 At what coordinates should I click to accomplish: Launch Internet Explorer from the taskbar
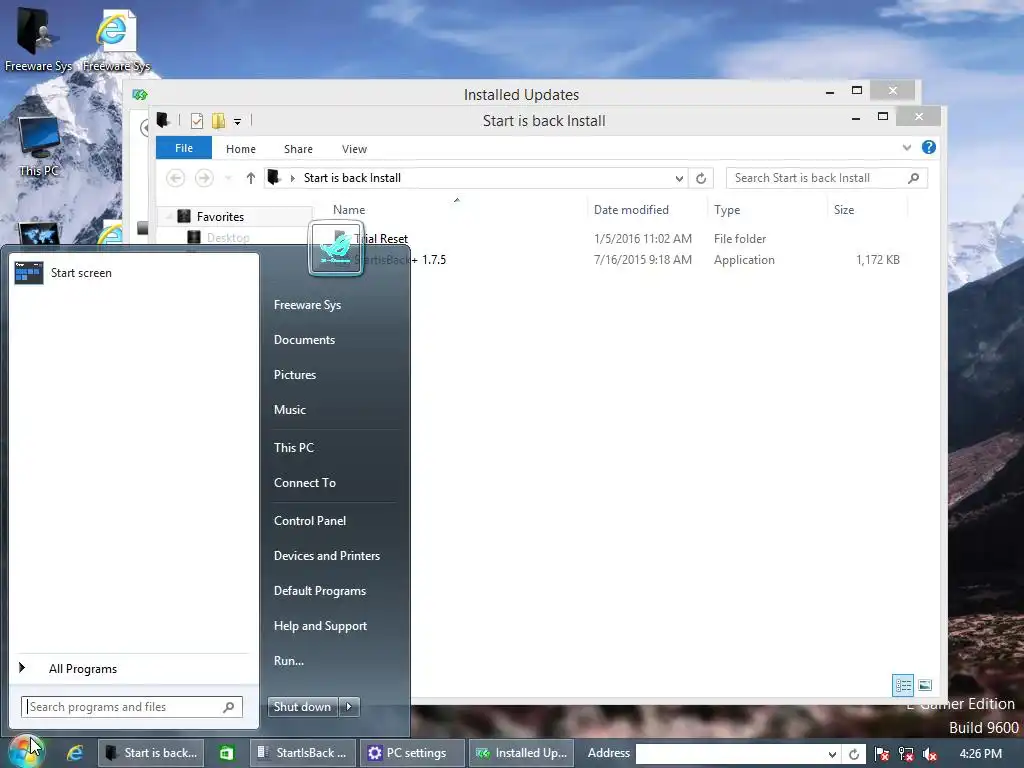click(74, 753)
